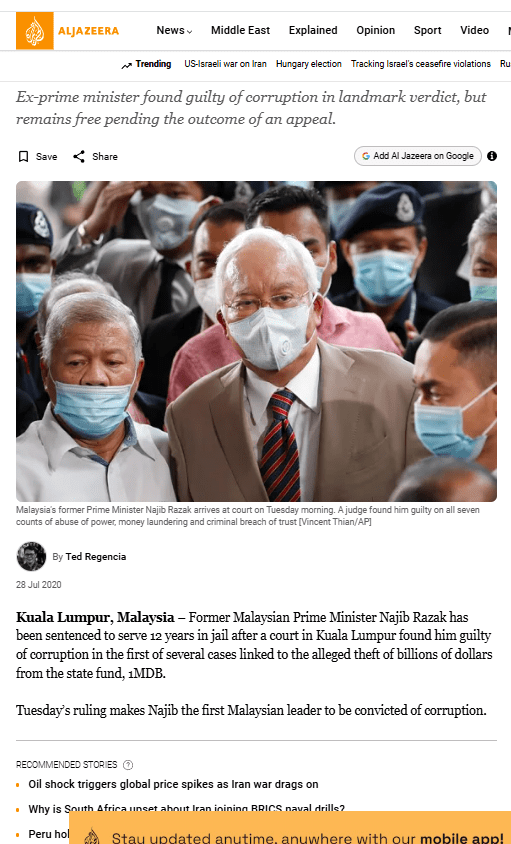
Task: Click Add Al Jazeera on Google button
Action: coord(418,156)
